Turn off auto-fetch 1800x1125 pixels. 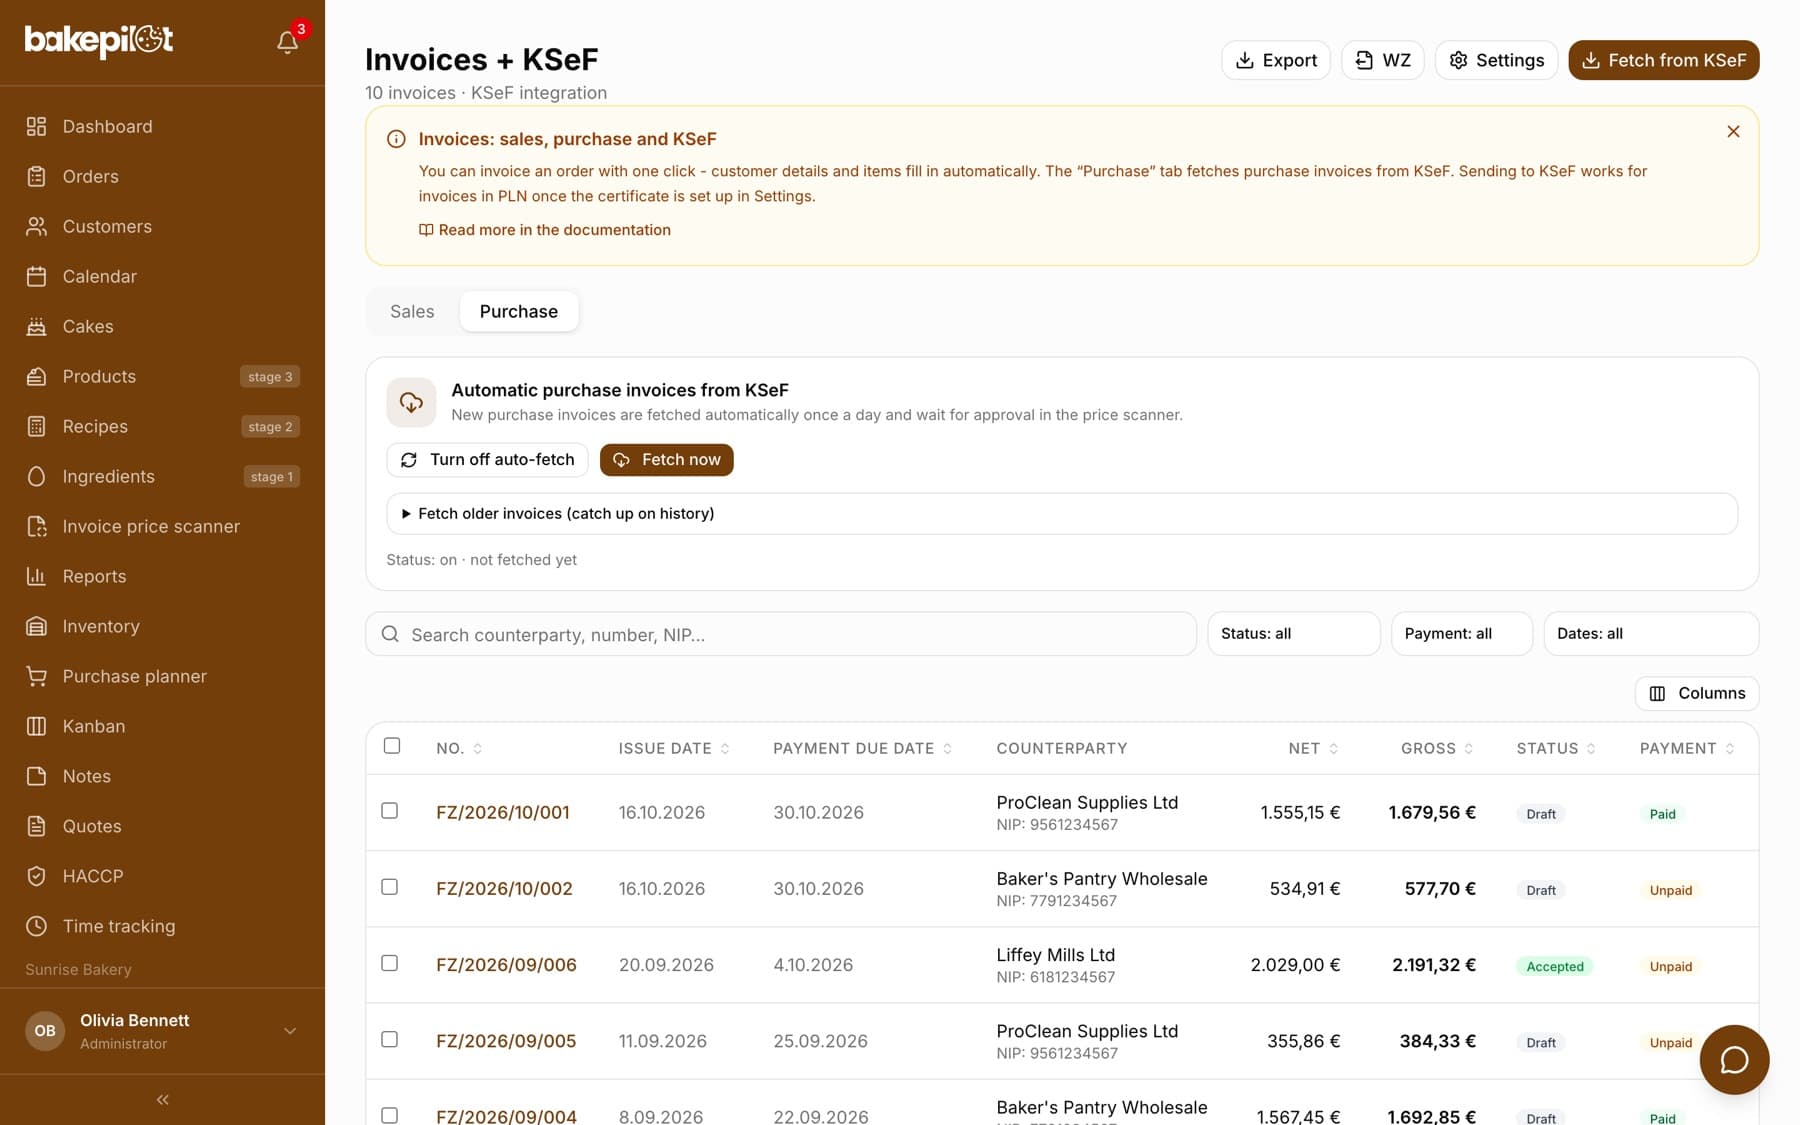[487, 460]
